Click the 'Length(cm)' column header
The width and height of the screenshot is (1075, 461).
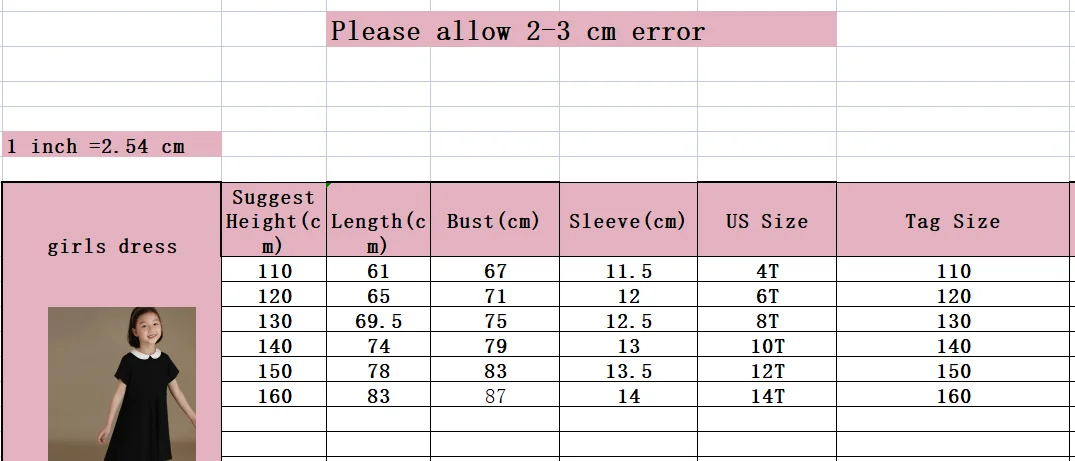(x=379, y=221)
